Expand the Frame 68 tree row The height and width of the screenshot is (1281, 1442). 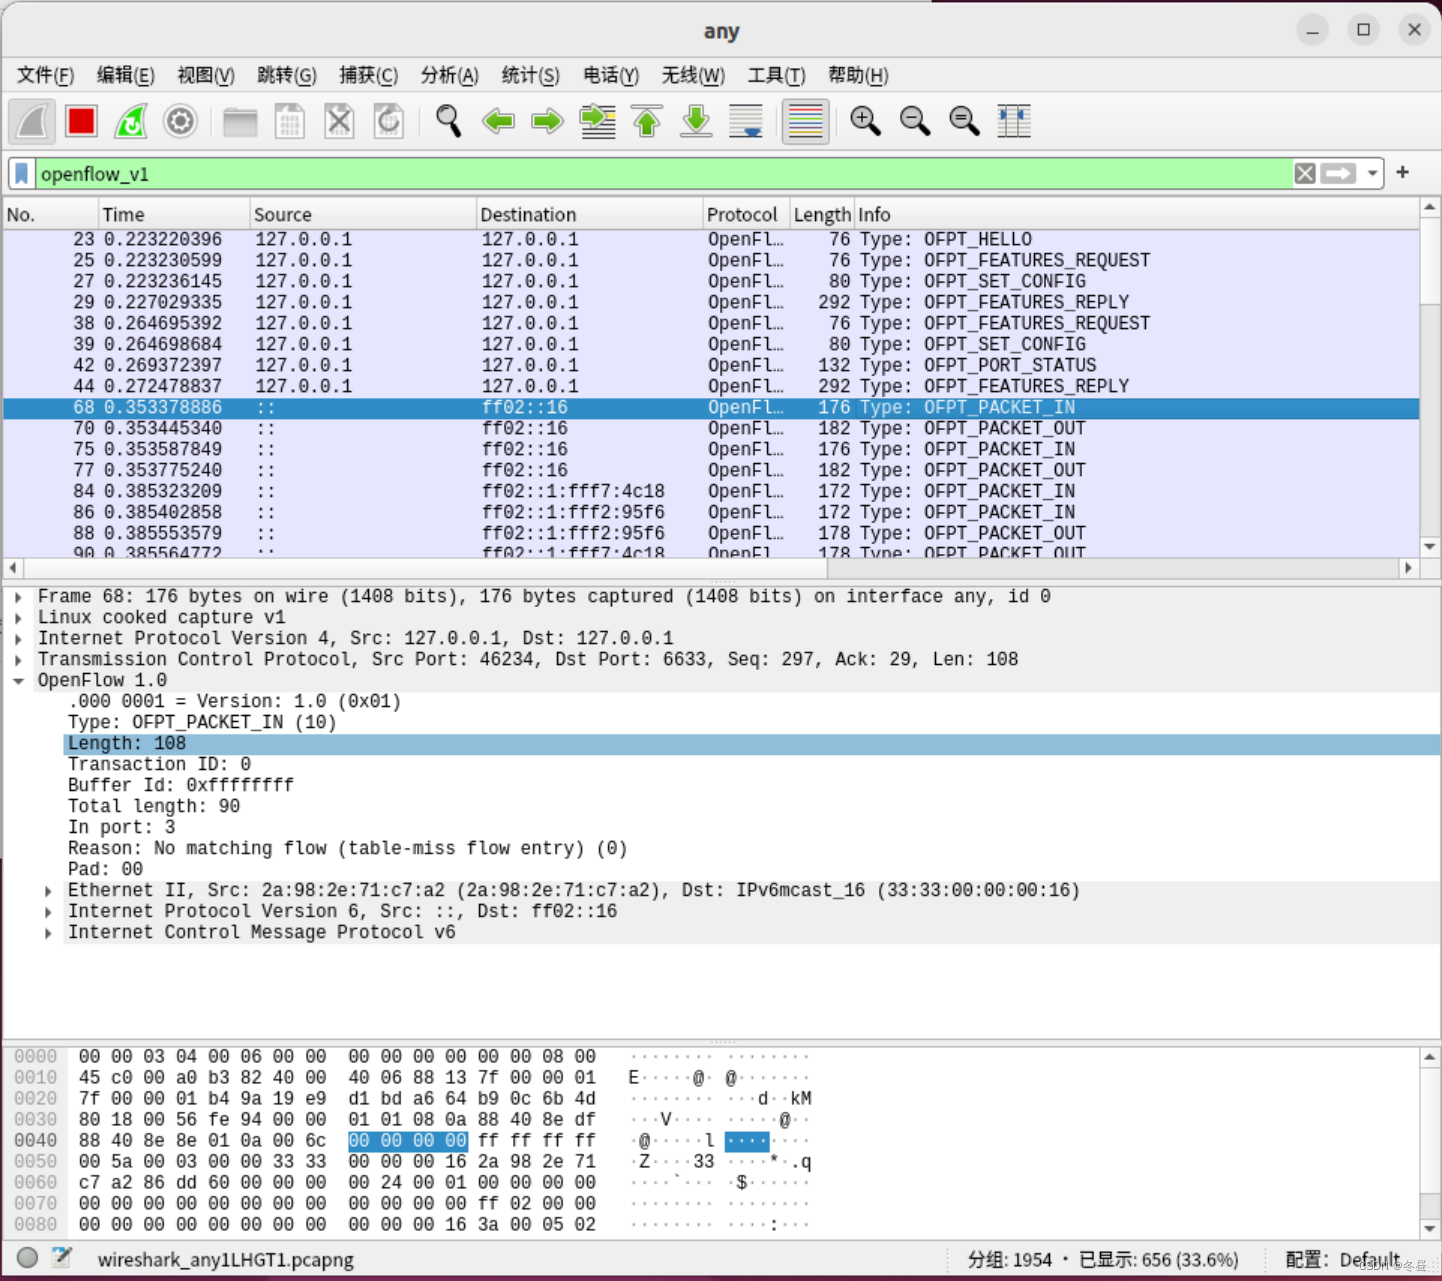pyautogui.click(x=18, y=597)
